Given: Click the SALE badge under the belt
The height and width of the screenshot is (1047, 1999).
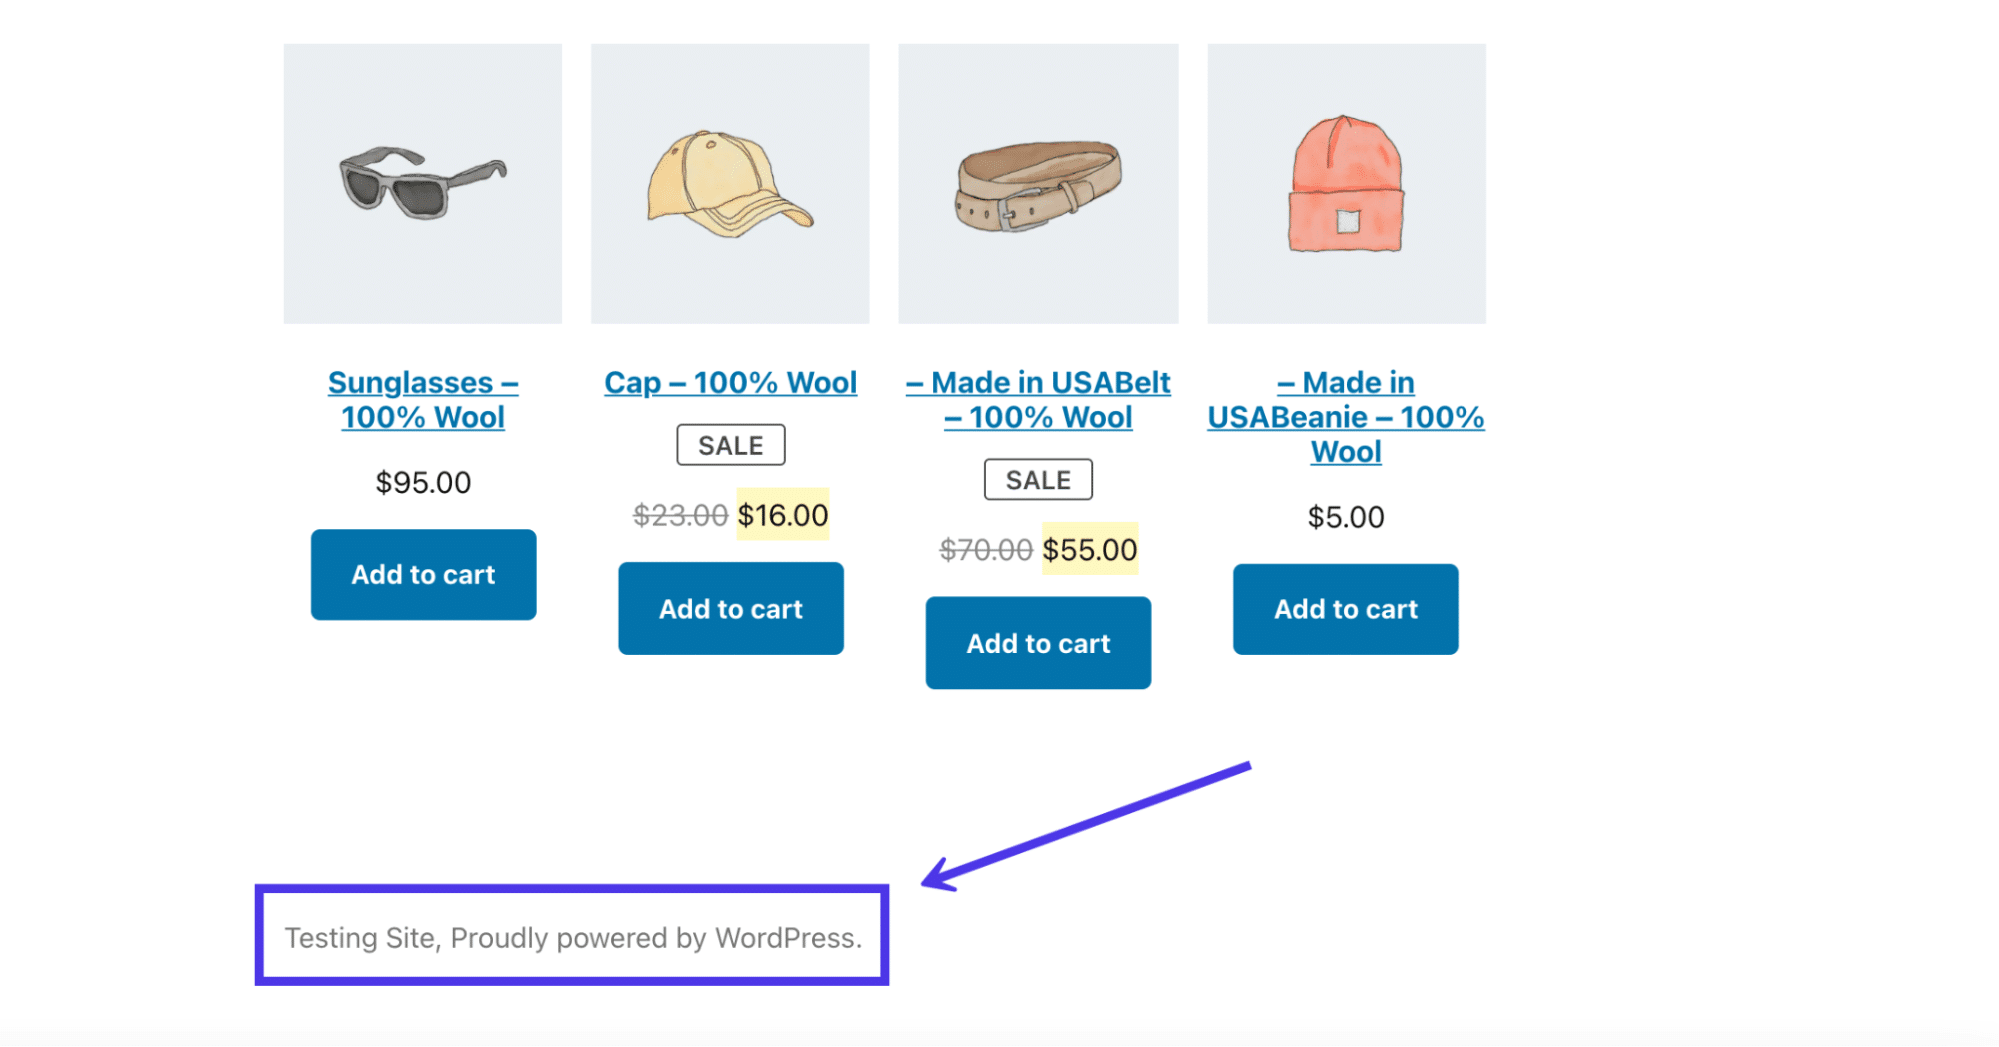Looking at the screenshot, I should pyautogui.click(x=1038, y=480).
